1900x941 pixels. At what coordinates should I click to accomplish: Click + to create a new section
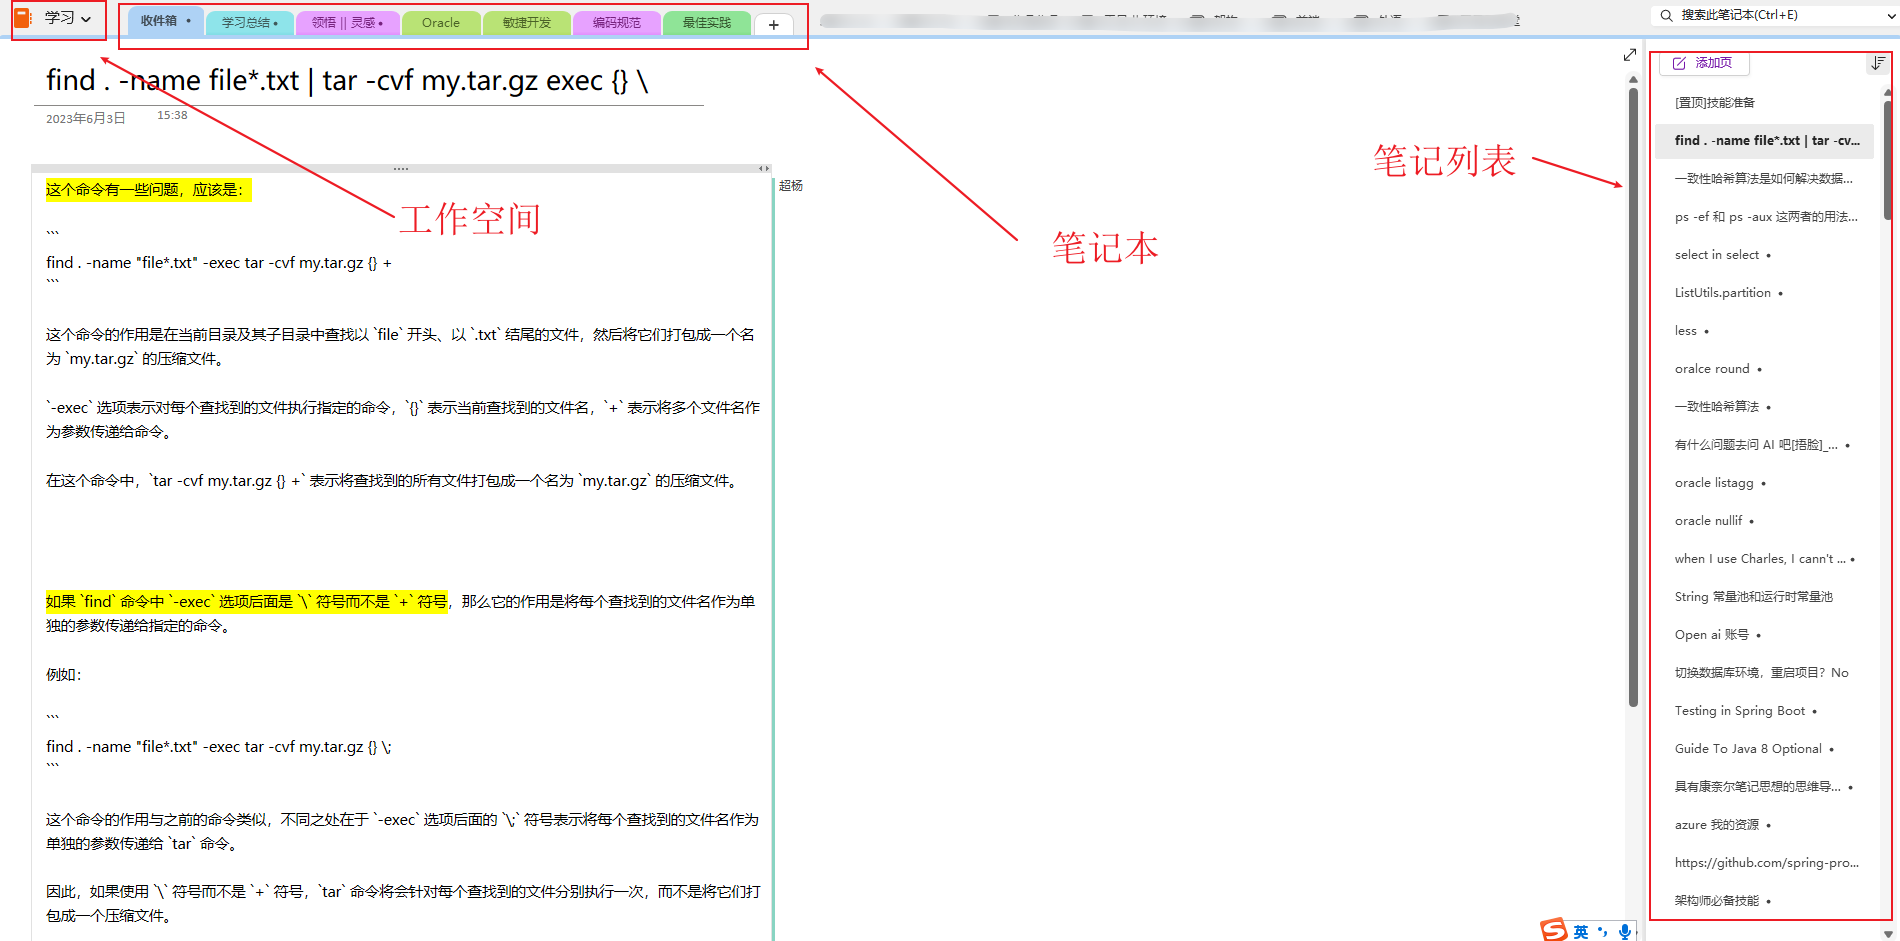(773, 25)
